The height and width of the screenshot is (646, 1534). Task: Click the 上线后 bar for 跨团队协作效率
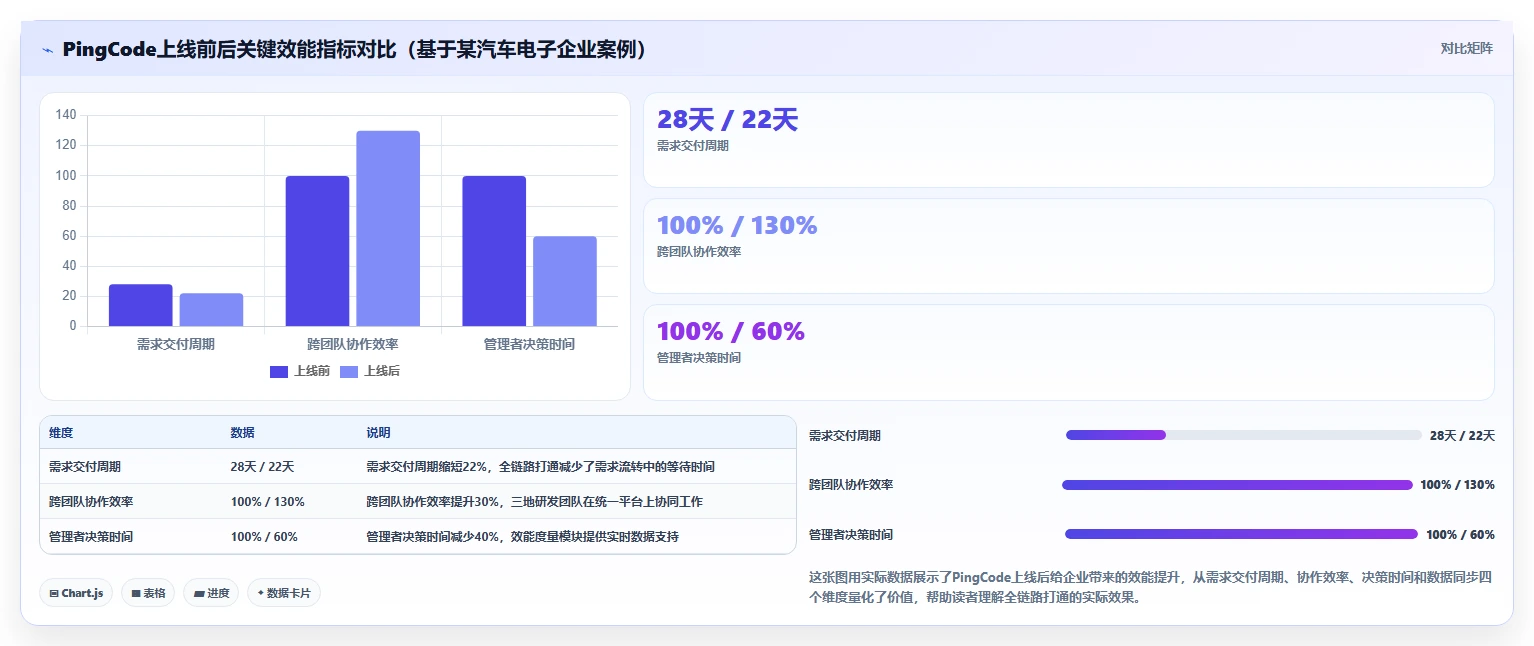click(388, 228)
